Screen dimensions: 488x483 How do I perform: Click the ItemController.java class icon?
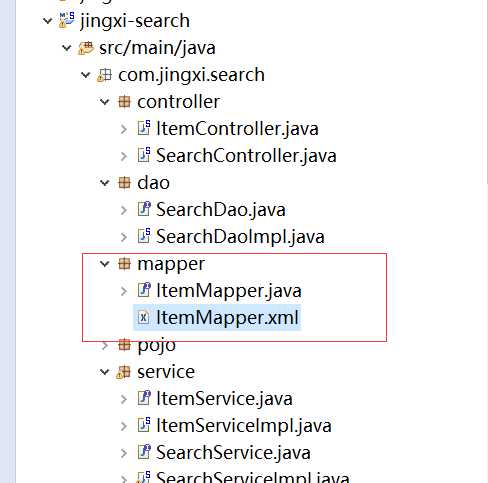tap(144, 128)
